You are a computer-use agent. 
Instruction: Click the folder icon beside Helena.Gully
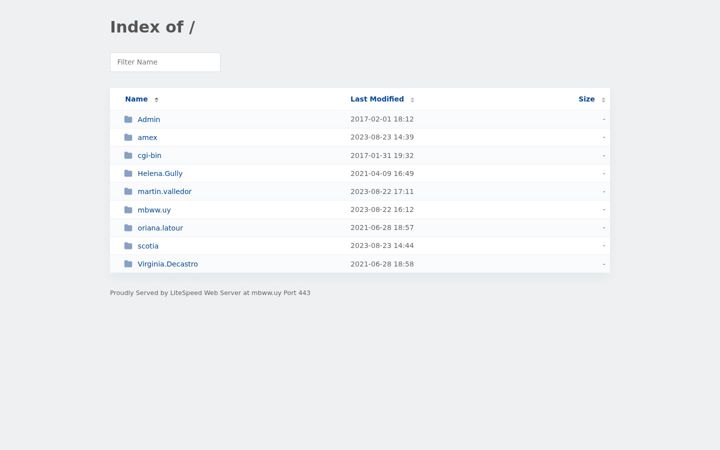(128, 174)
